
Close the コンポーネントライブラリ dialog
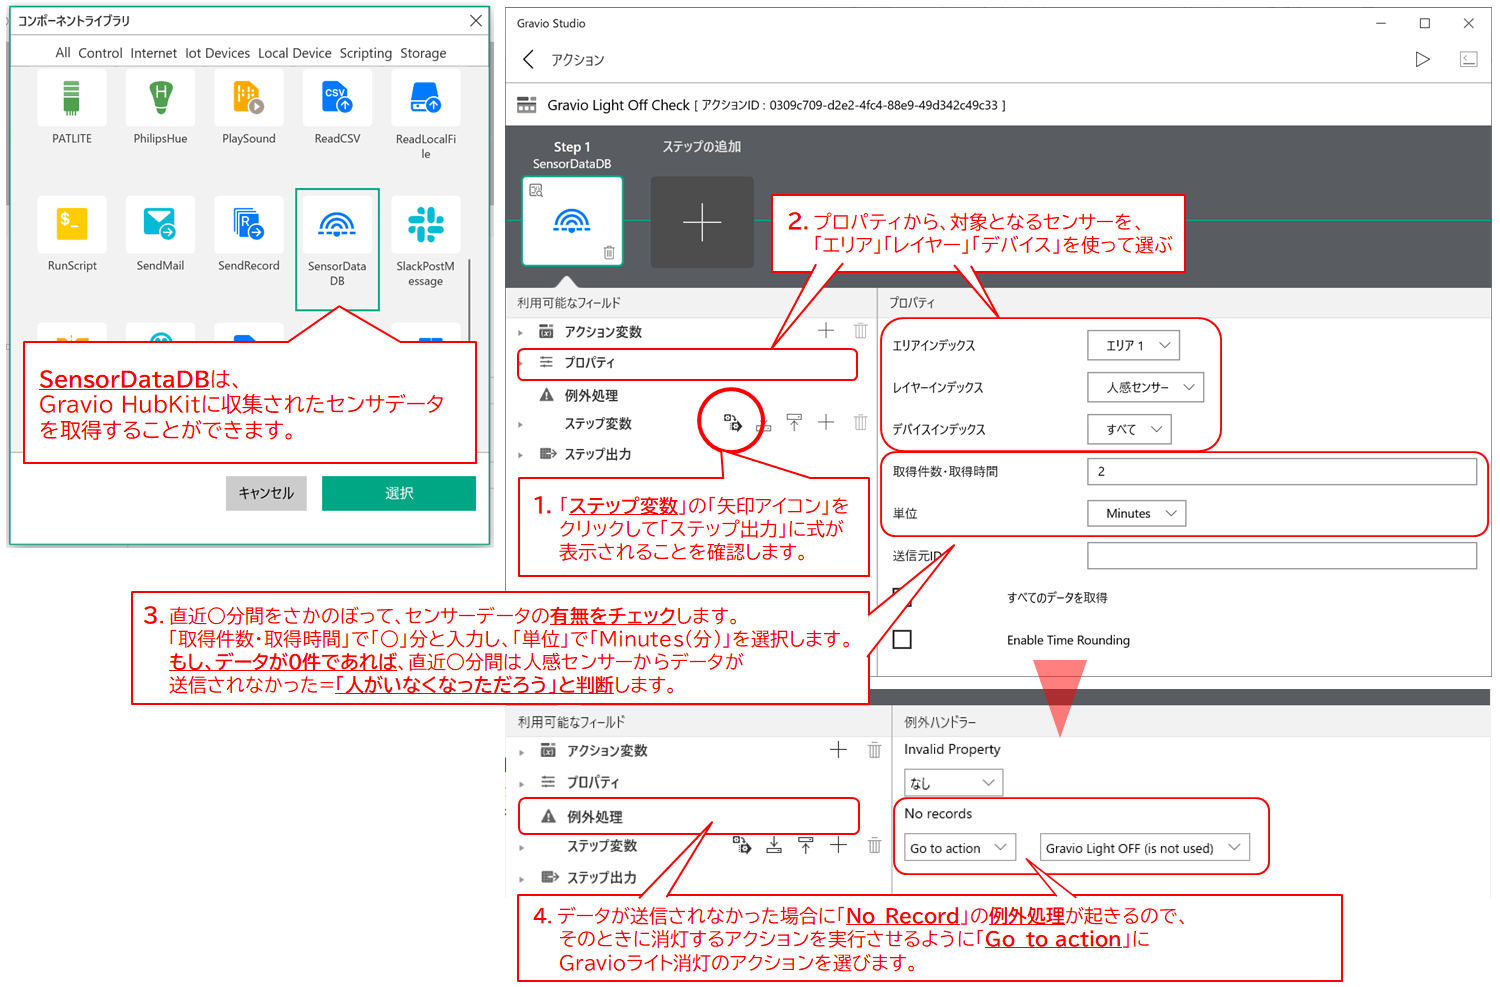476,20
